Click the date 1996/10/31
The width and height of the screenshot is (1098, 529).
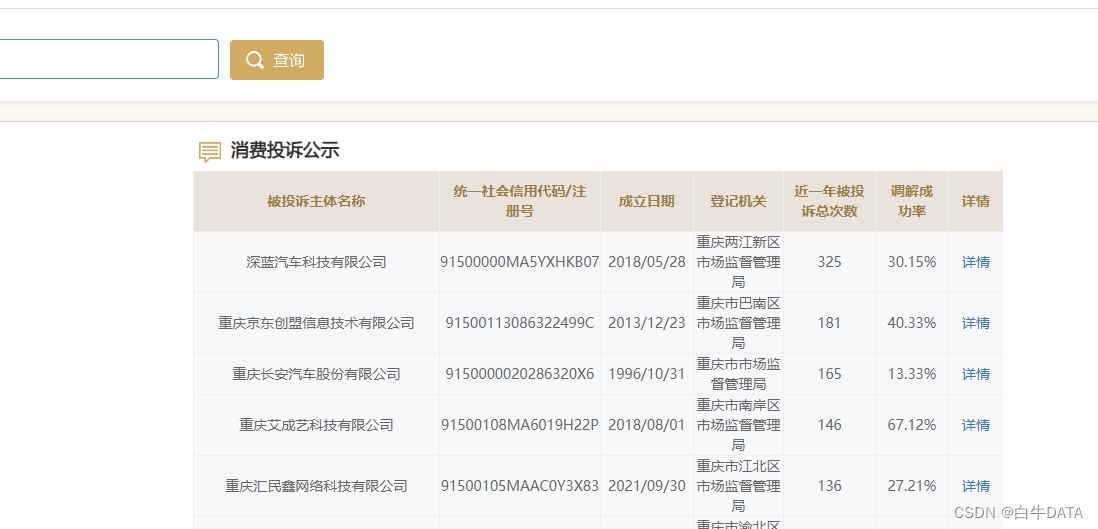646,374
